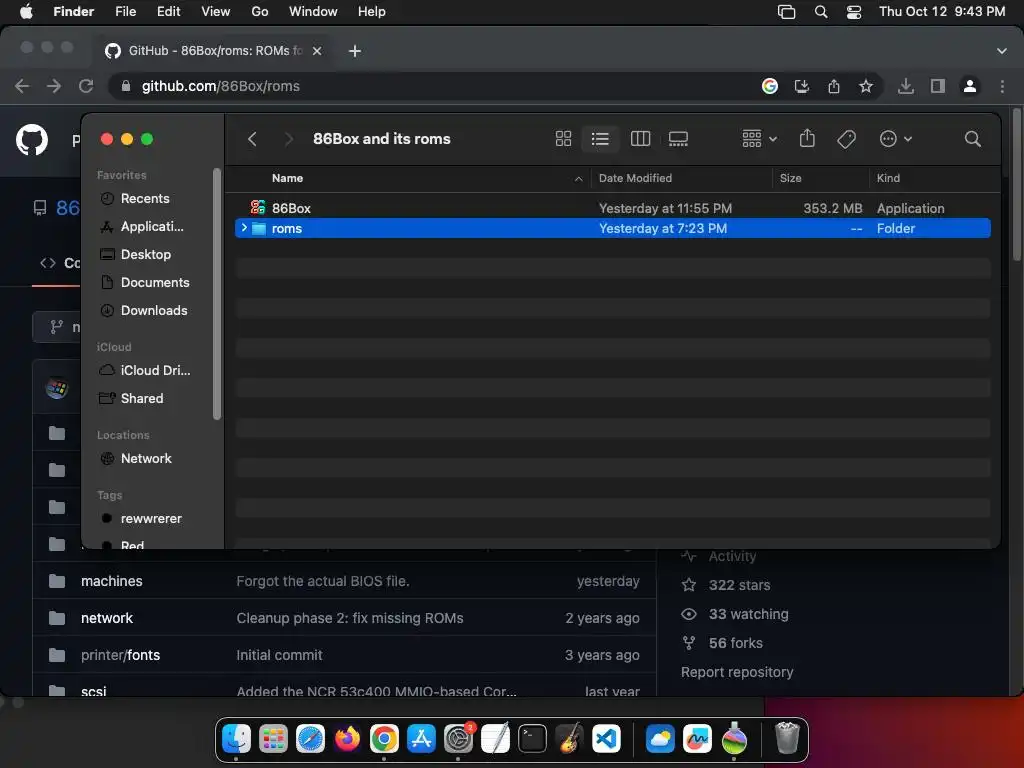1024x768 pixels.
Task: Open Finder group-by options dropdown
Action: point(759,138)
